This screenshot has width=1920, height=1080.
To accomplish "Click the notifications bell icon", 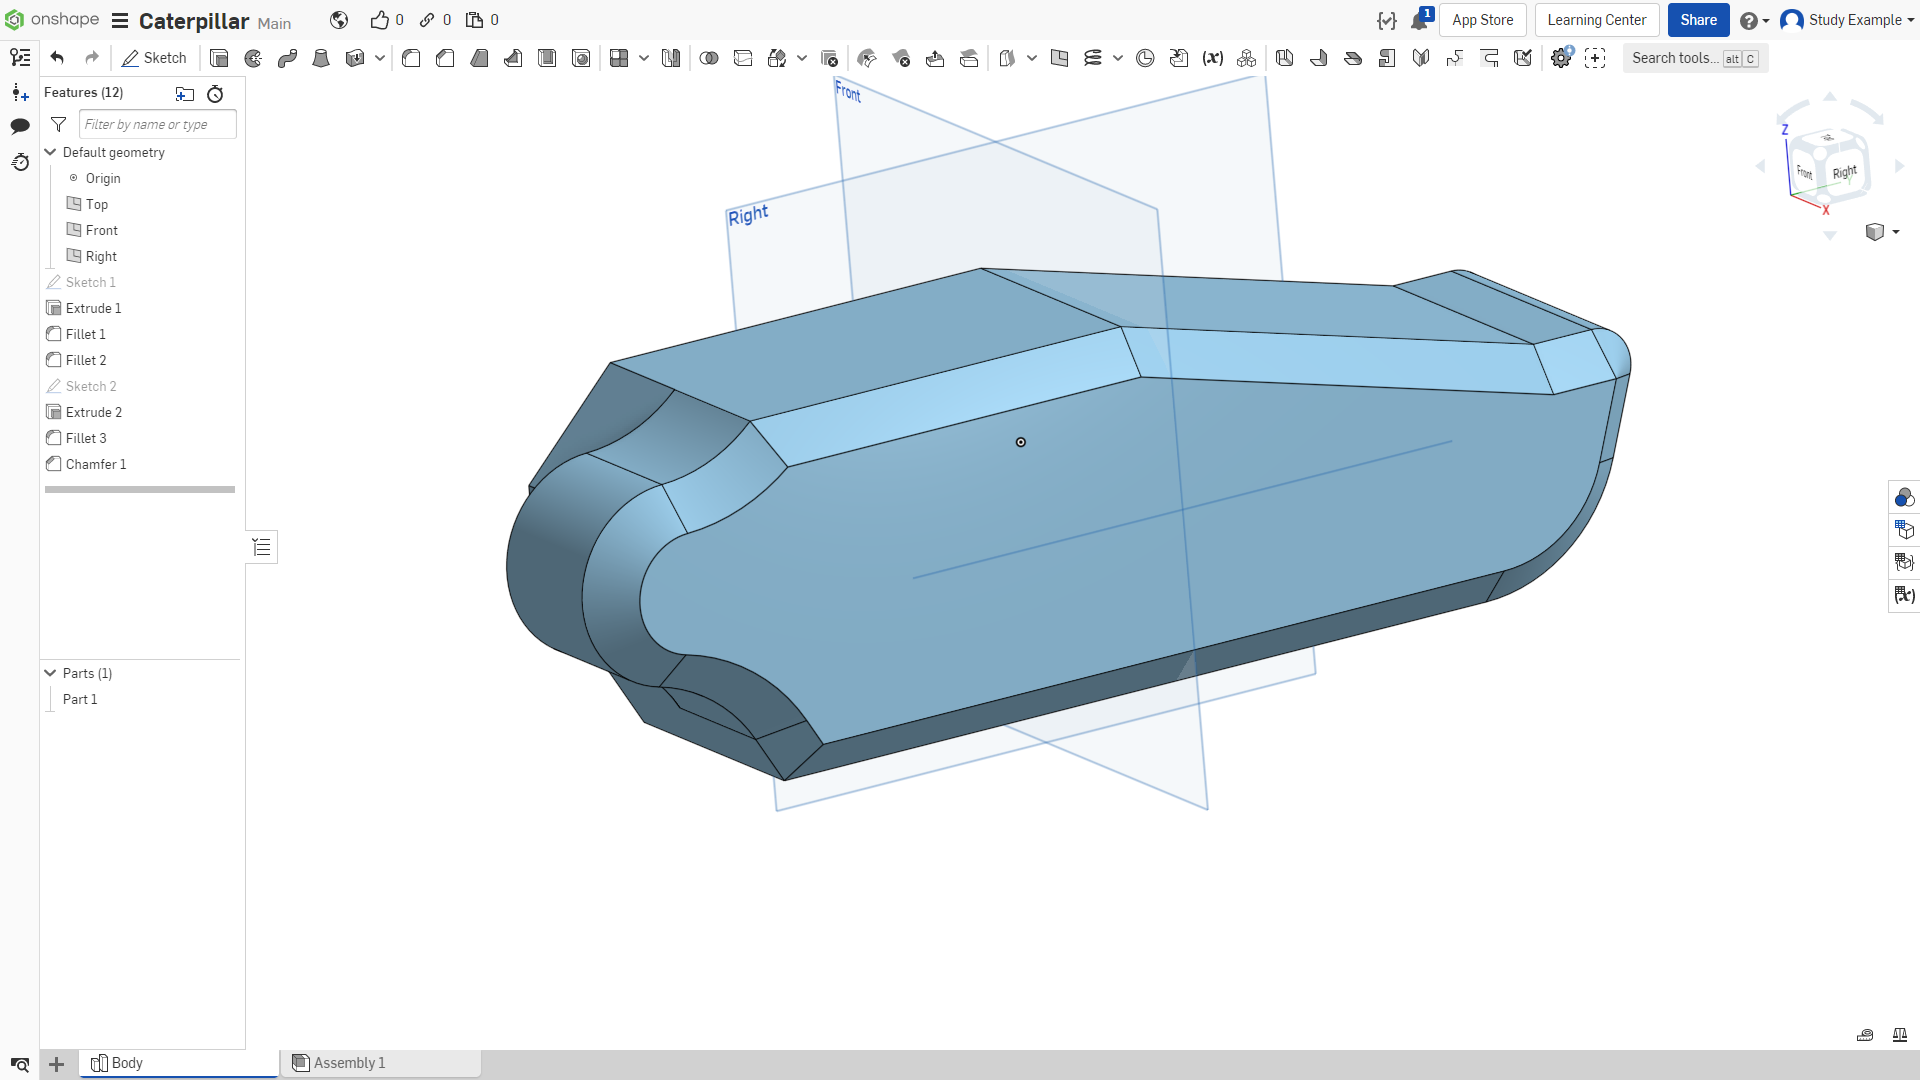I will point(1419,20).
